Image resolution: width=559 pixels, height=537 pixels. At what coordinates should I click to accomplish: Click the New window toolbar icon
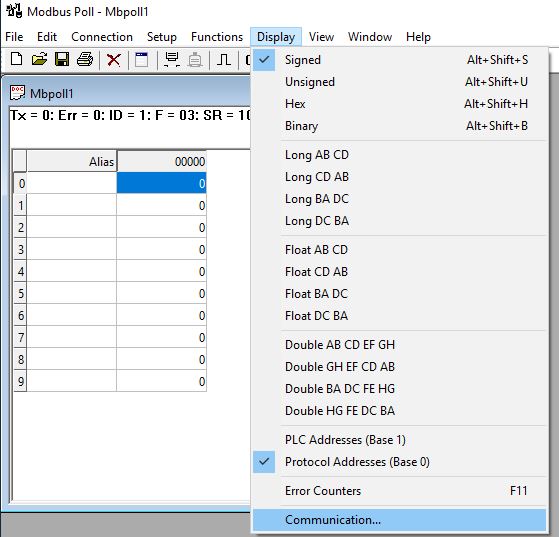[142, 60]
